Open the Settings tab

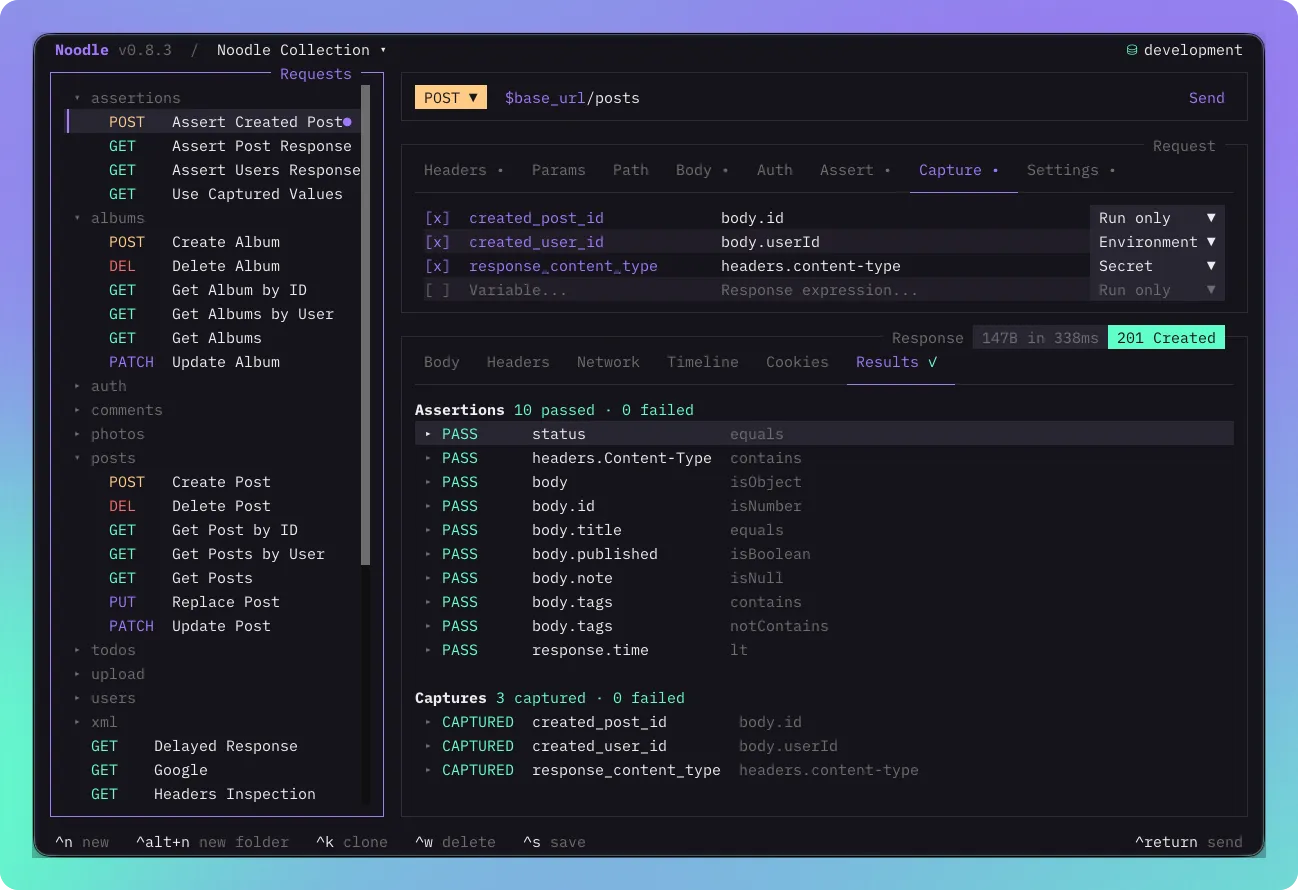coord(1071,170)
